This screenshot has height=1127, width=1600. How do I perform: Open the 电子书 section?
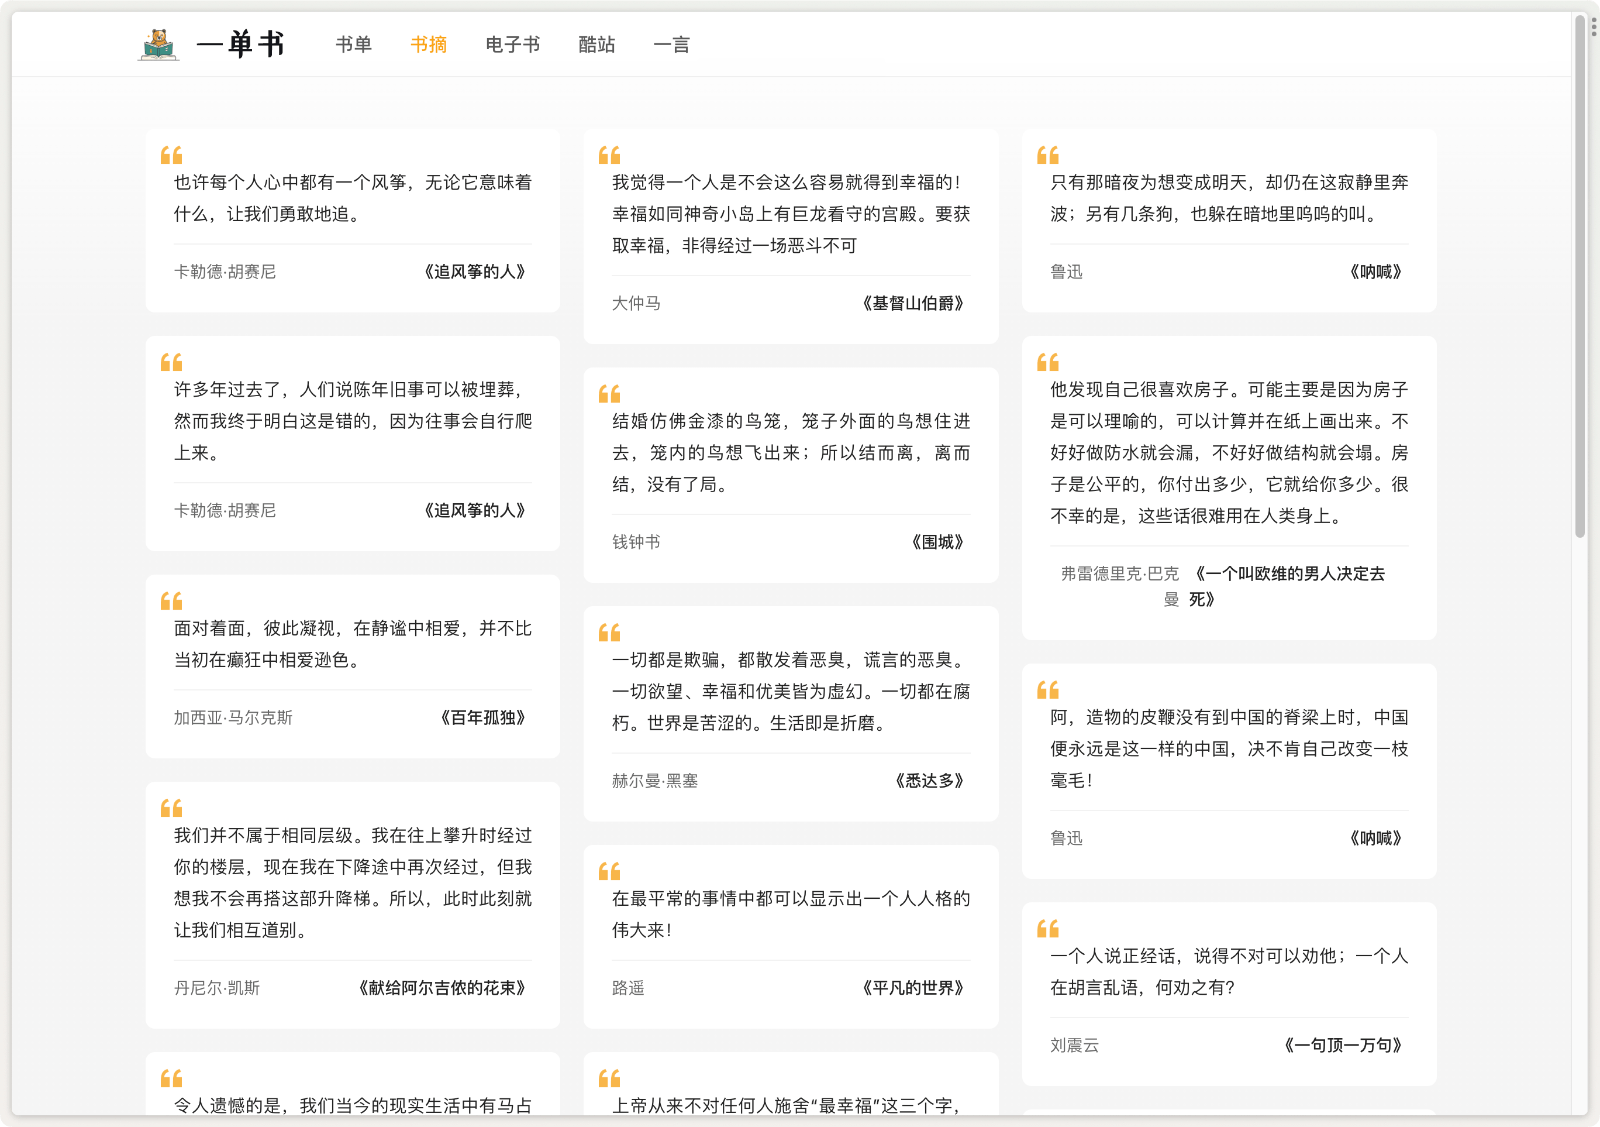coord(511,44)
